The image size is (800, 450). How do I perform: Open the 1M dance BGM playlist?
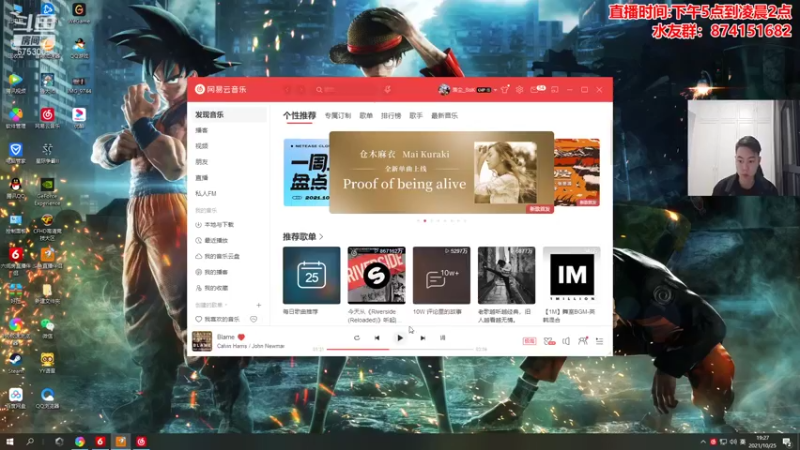tap(571, 276)
